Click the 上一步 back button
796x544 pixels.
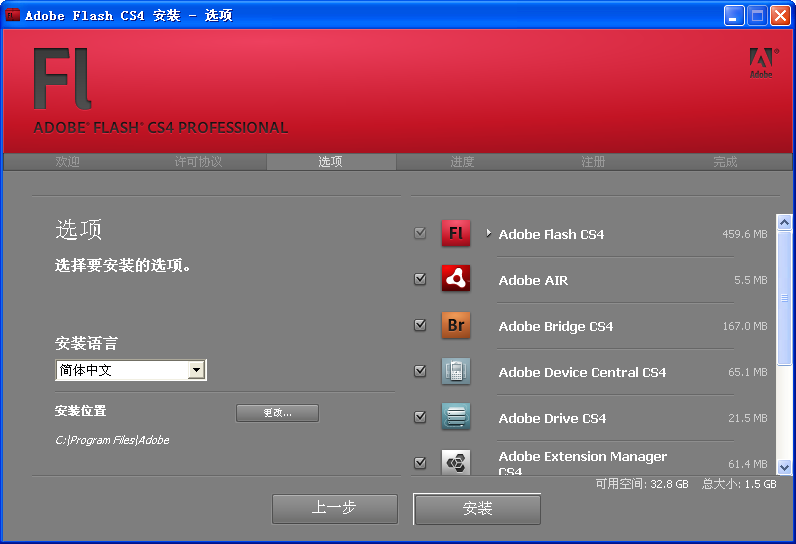point(335,508)
